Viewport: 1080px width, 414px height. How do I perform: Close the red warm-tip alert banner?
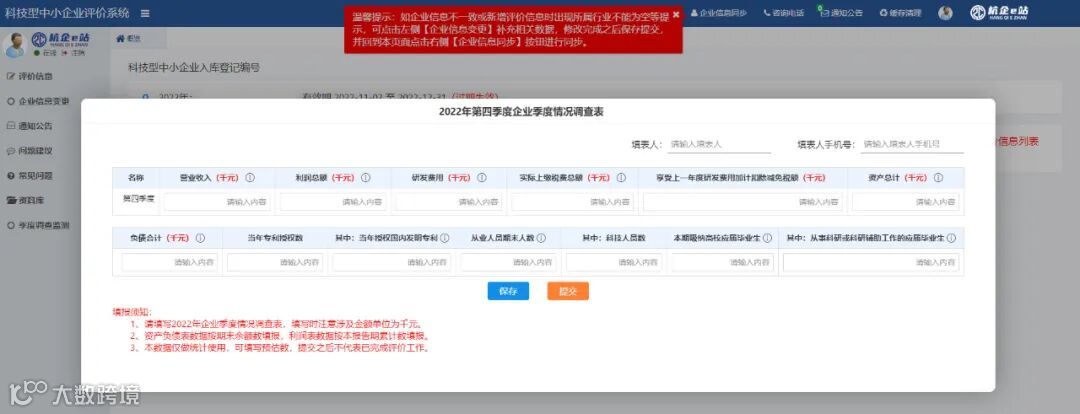coord(676,14)
